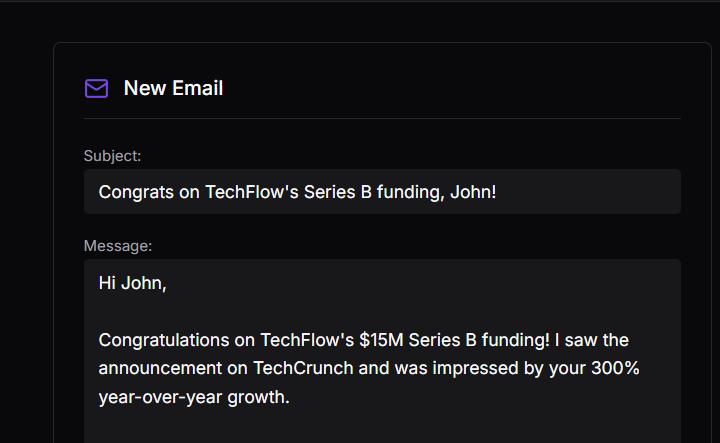
Task: Click the Message: label
Action: (118, 246)
